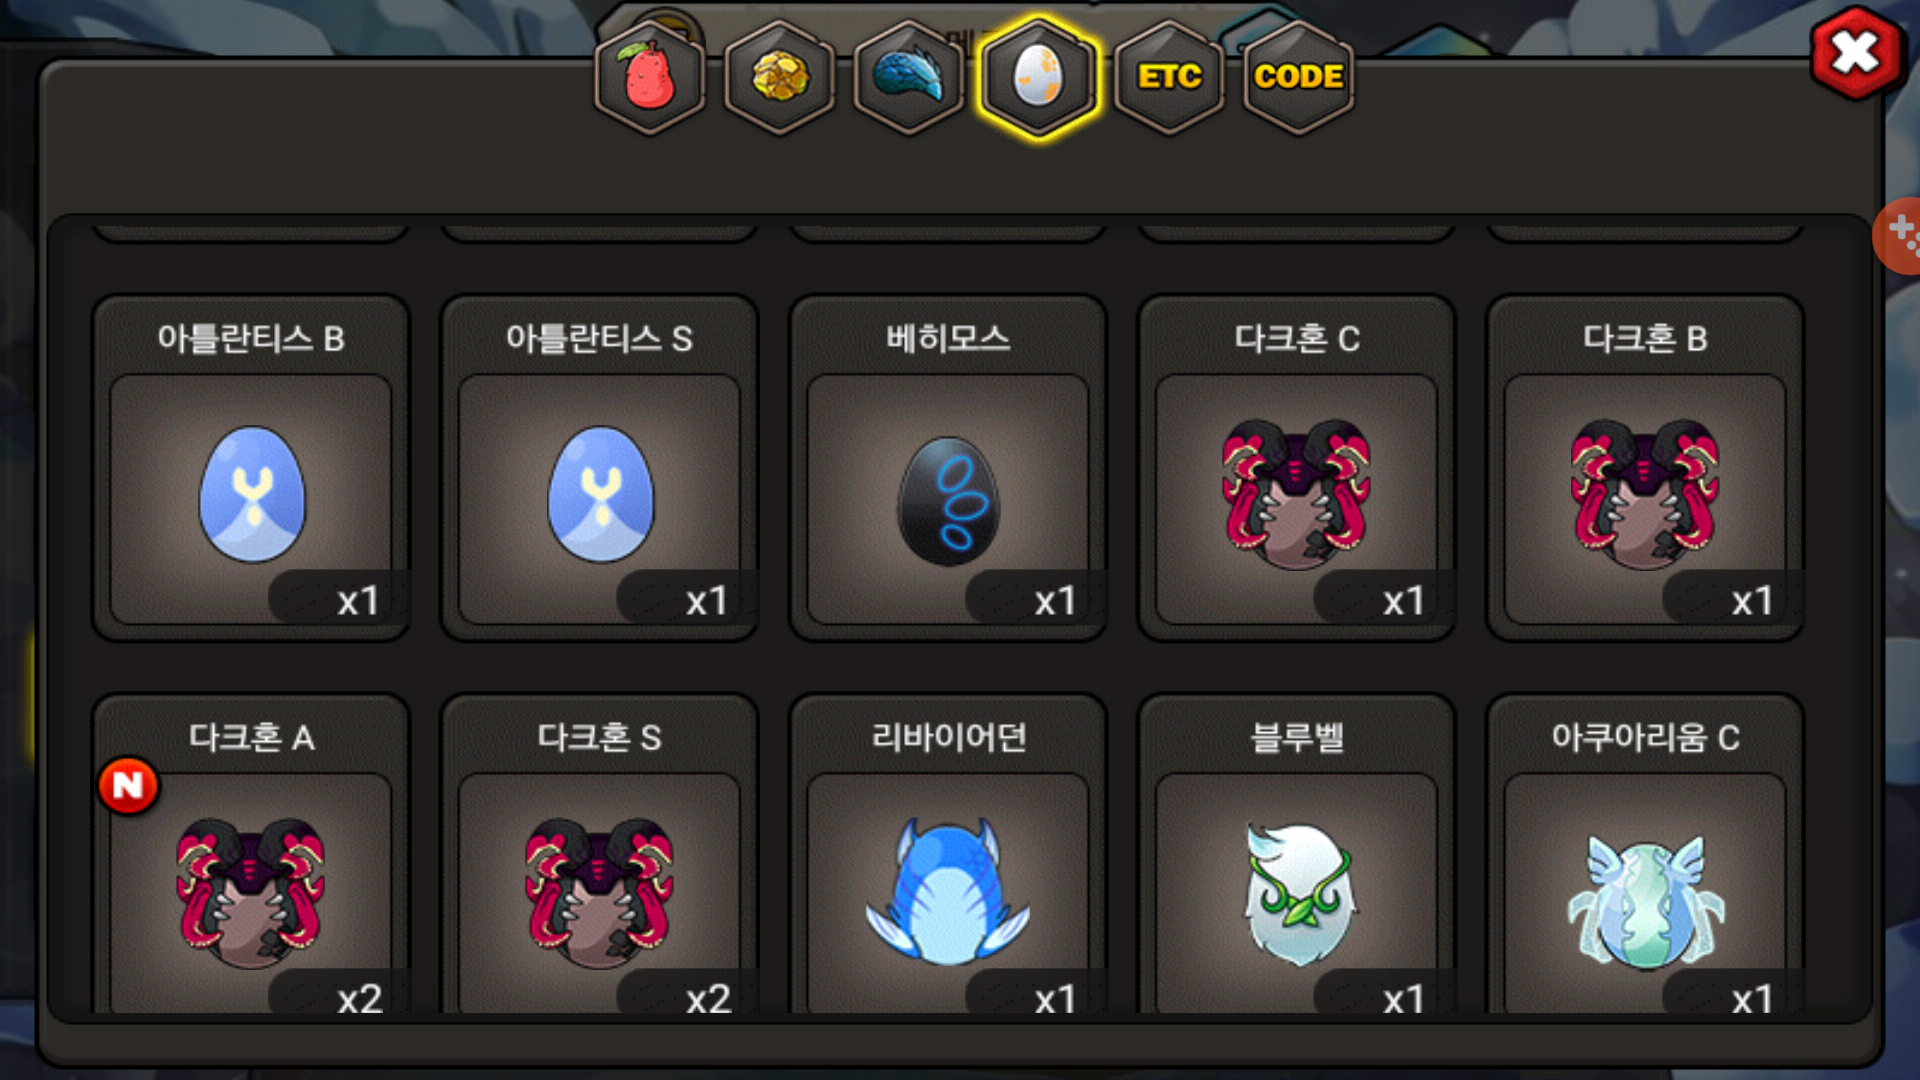
Task: Select the 다크혼 S egg
Action: click(600, 856)
